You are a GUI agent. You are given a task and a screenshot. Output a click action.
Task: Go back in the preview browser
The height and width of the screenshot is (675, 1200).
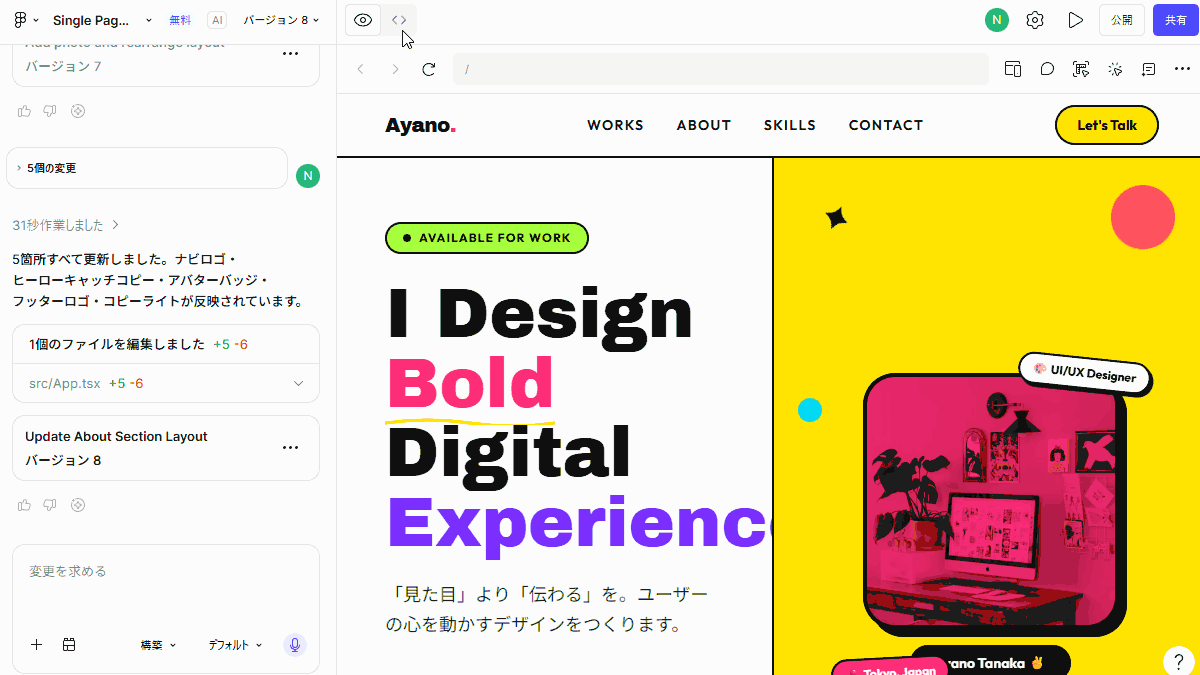tap(361, 69)
